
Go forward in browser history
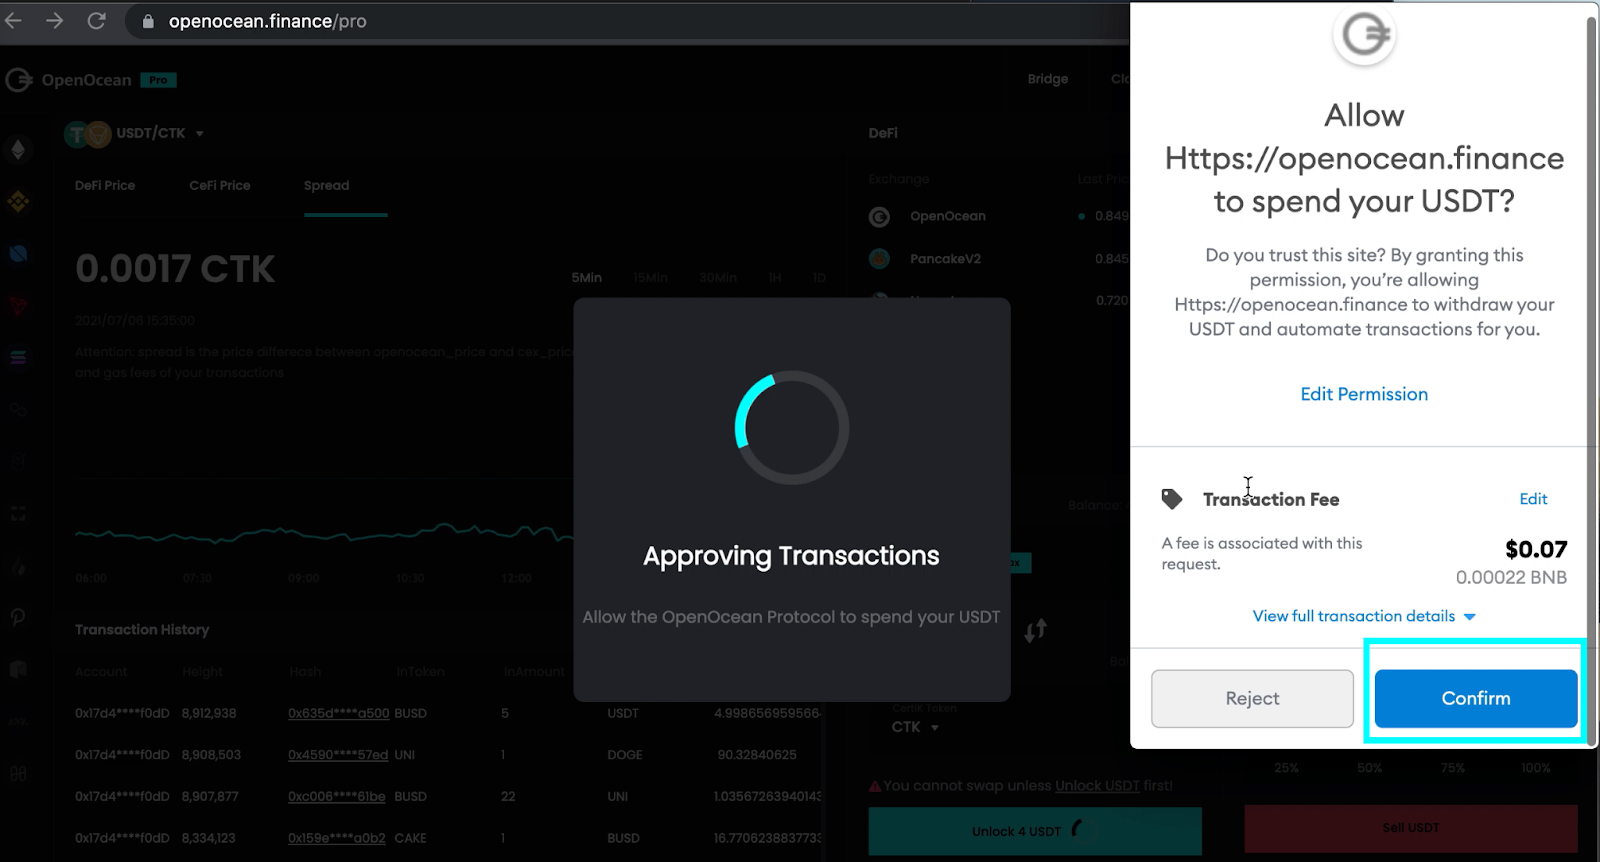coord(55,21)
